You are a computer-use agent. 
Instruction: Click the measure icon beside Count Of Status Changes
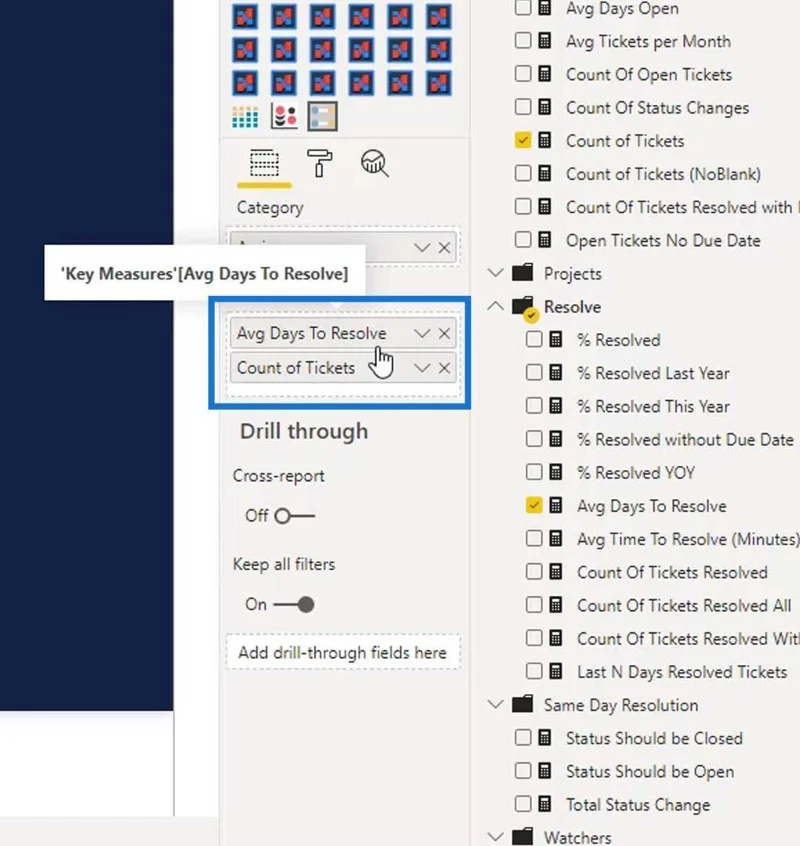click(x=545, y=107)
